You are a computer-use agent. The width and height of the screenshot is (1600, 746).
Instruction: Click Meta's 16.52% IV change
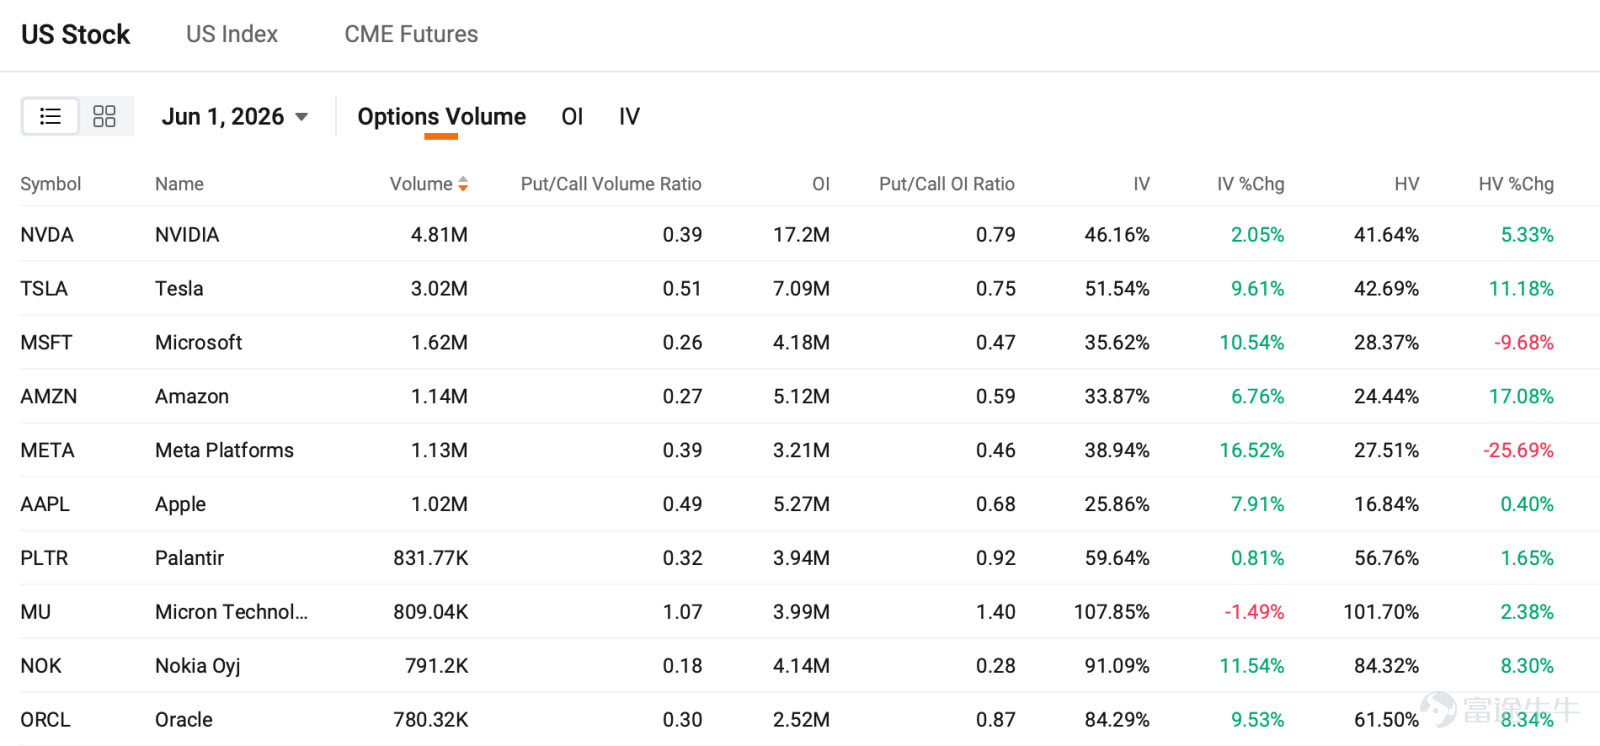click(x=1251, y=451)
